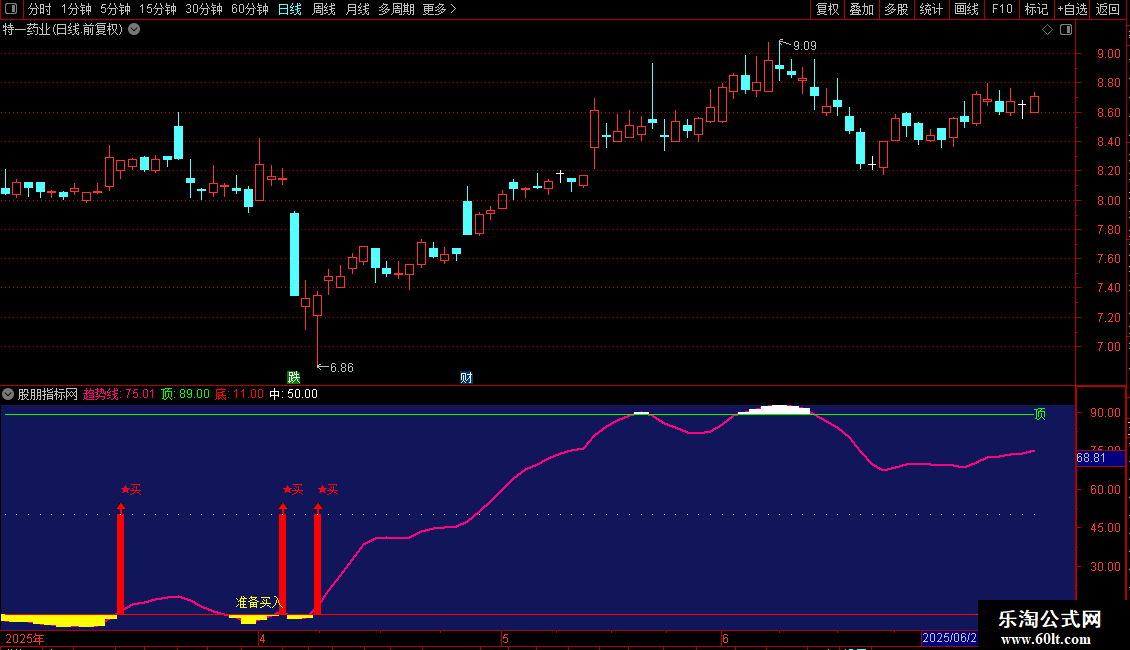This screenshot has width=1130, height=650.
Task: Select the 5分钟 period
Action: point(115,9)
